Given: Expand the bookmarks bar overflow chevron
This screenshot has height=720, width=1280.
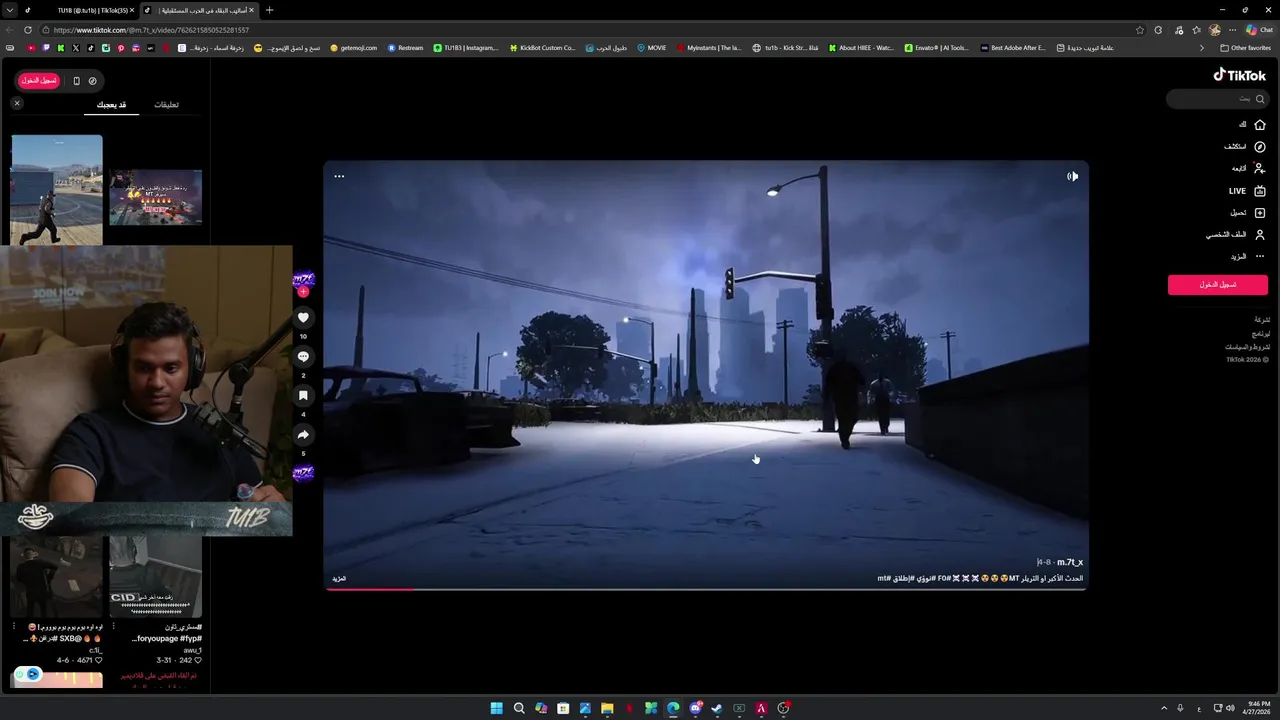Looking at the screenshot, I should [1202, 48].
